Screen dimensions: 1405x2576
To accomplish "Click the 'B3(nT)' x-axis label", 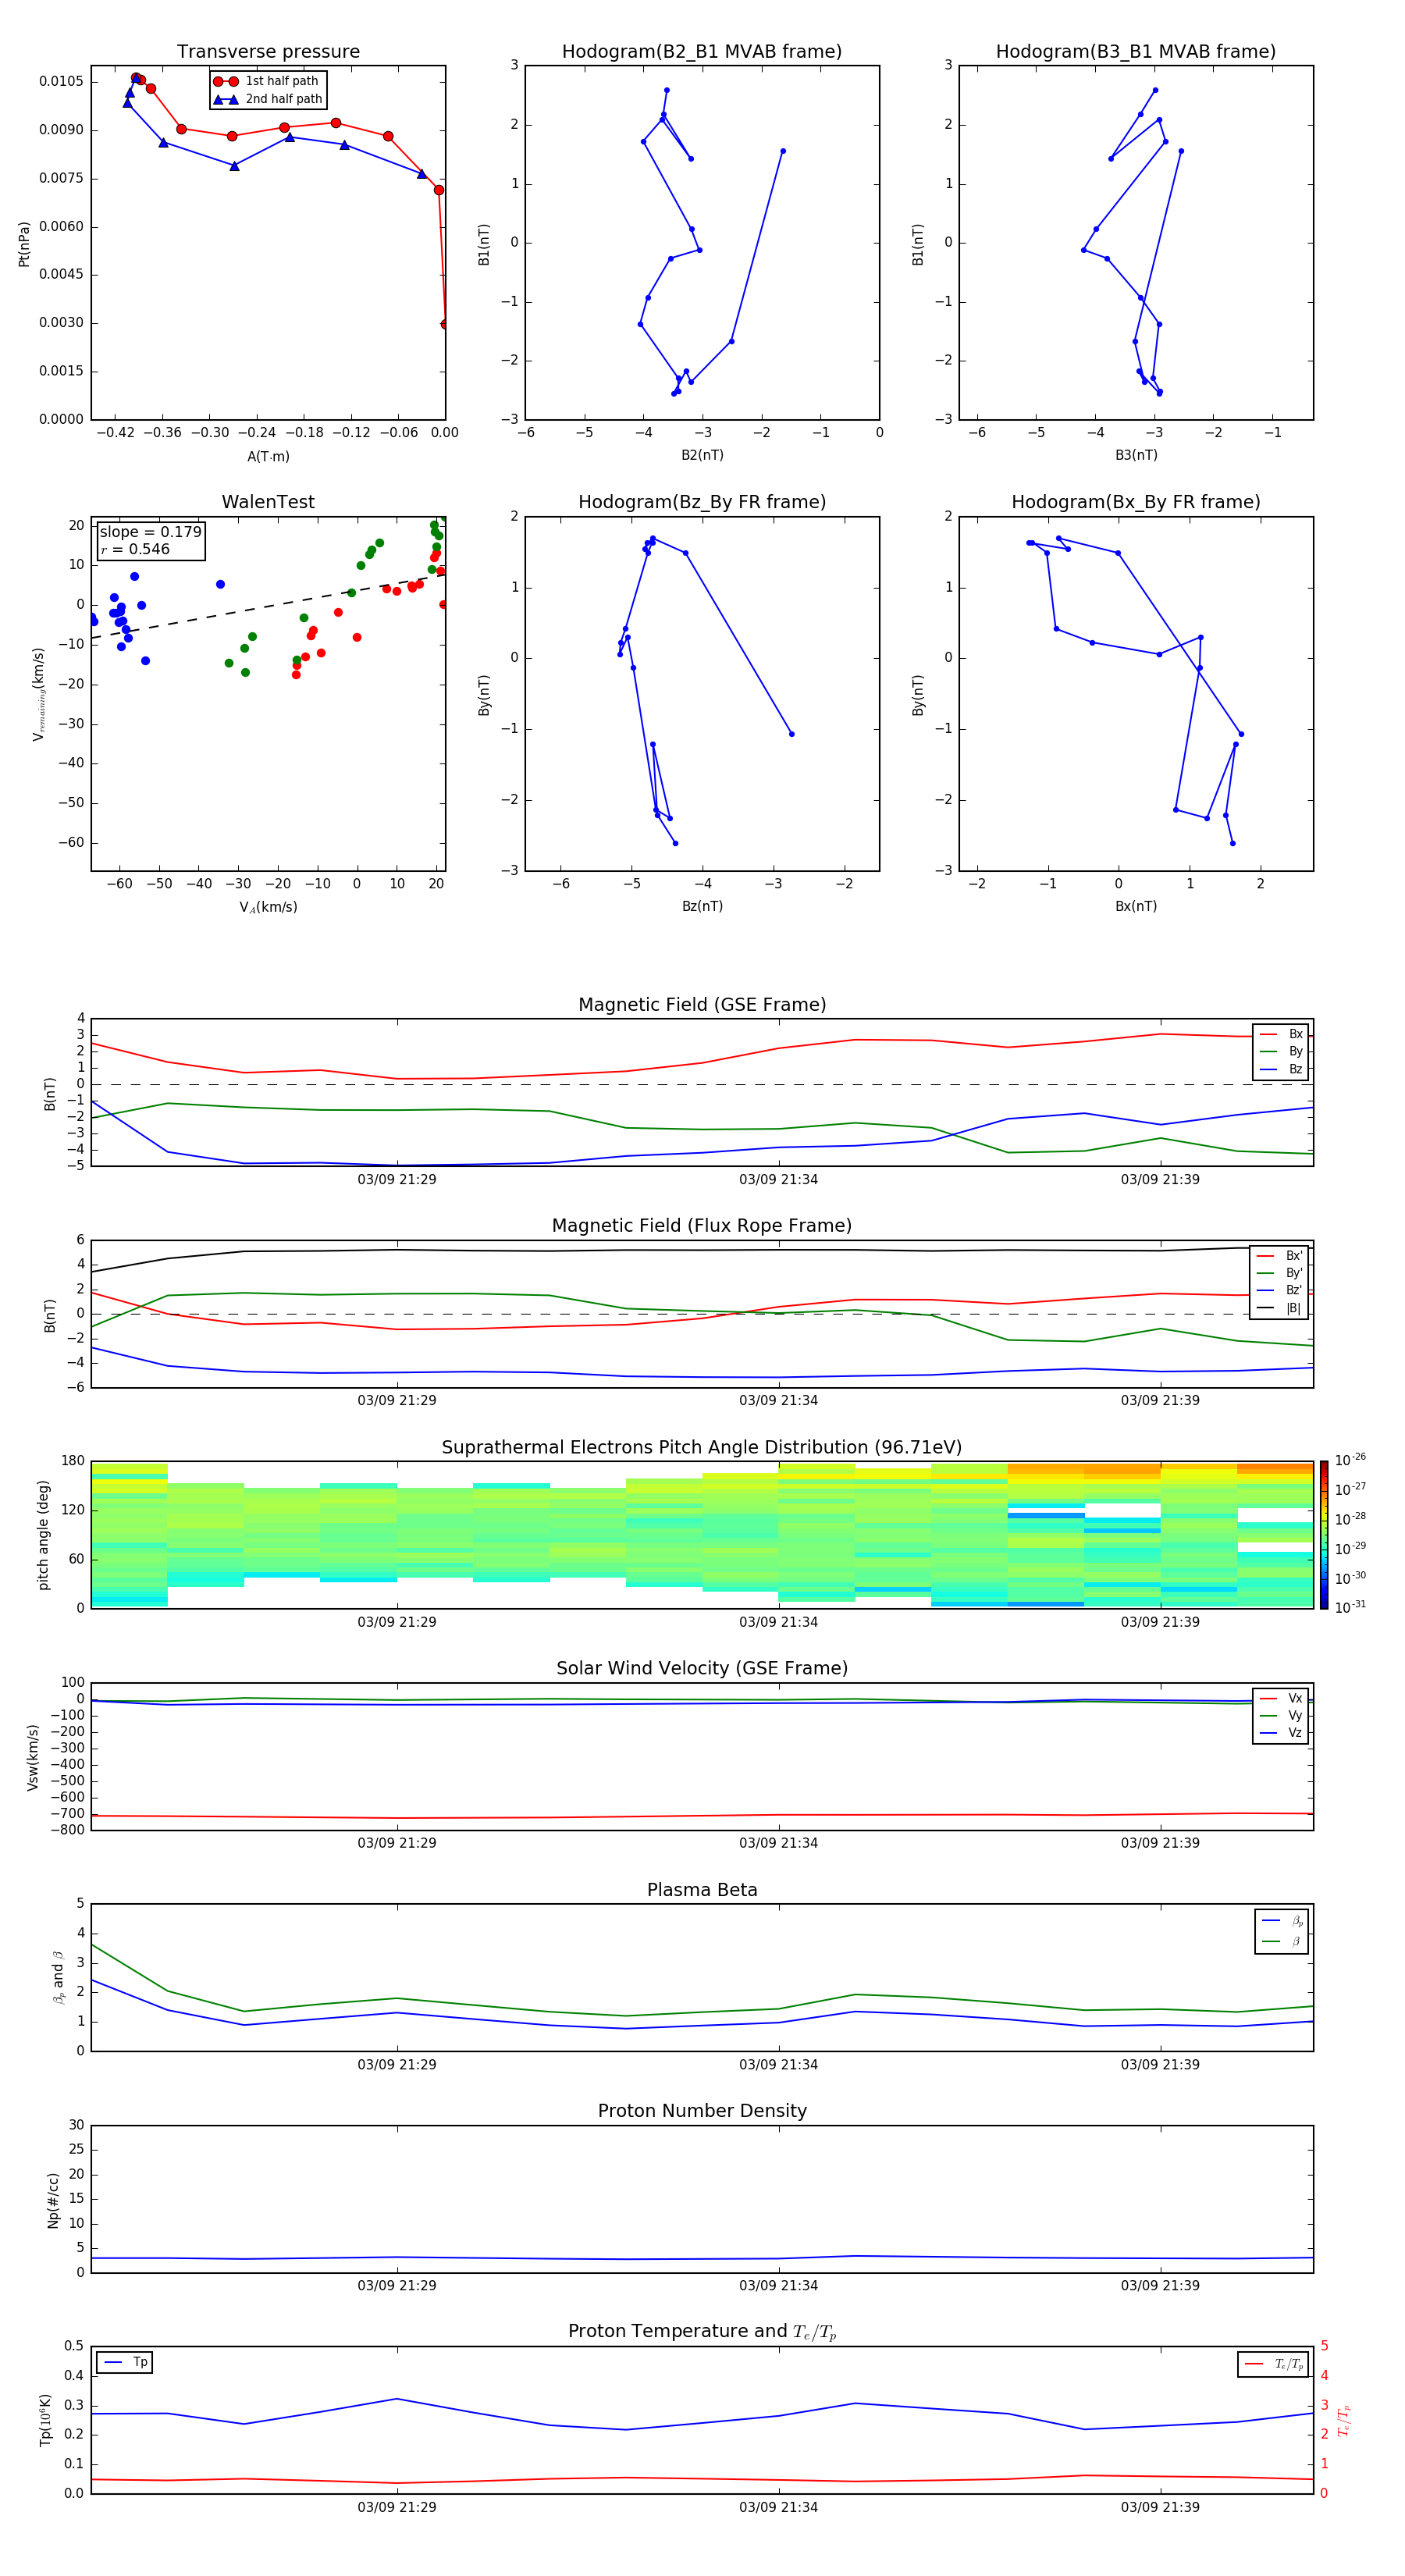I will tap(1136, 455).
